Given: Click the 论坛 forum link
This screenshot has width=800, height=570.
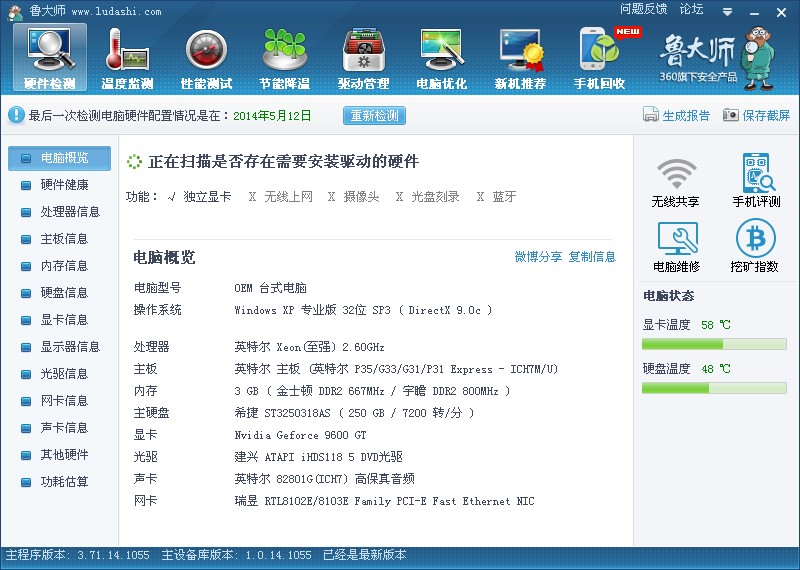Looking at the screenshot, I should 691,9.
